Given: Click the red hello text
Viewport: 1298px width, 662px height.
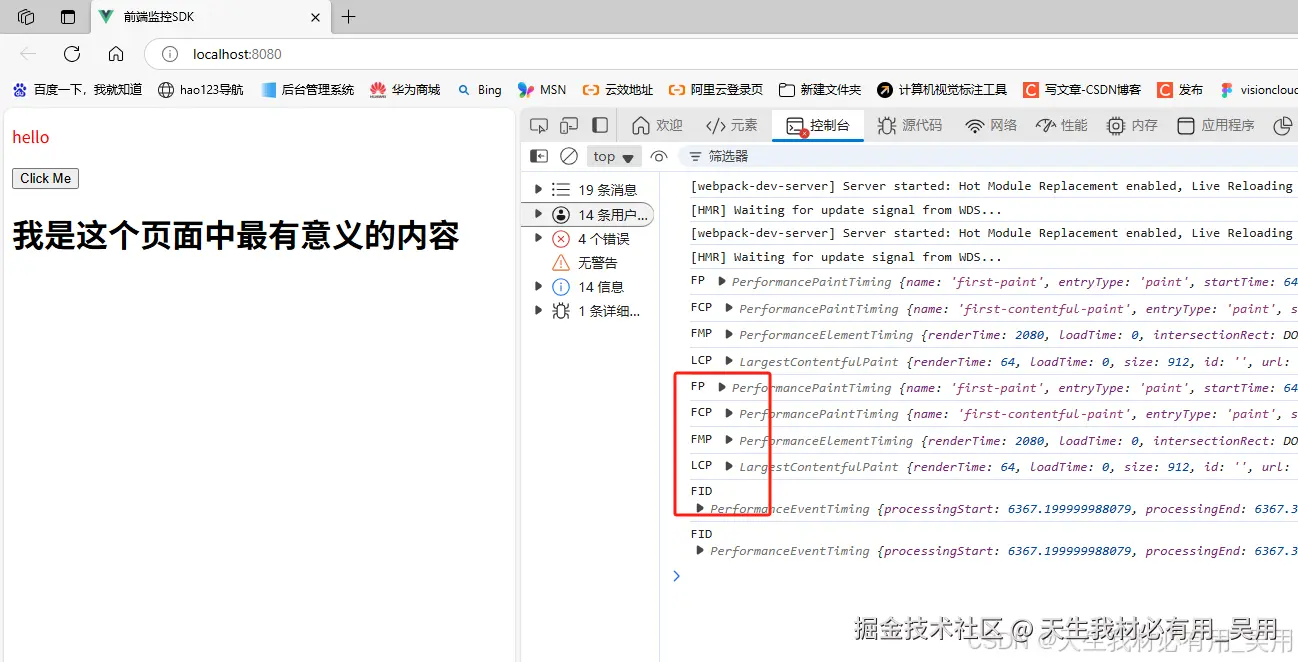Looking at the screenshot, I should click(x=31, y=137).
